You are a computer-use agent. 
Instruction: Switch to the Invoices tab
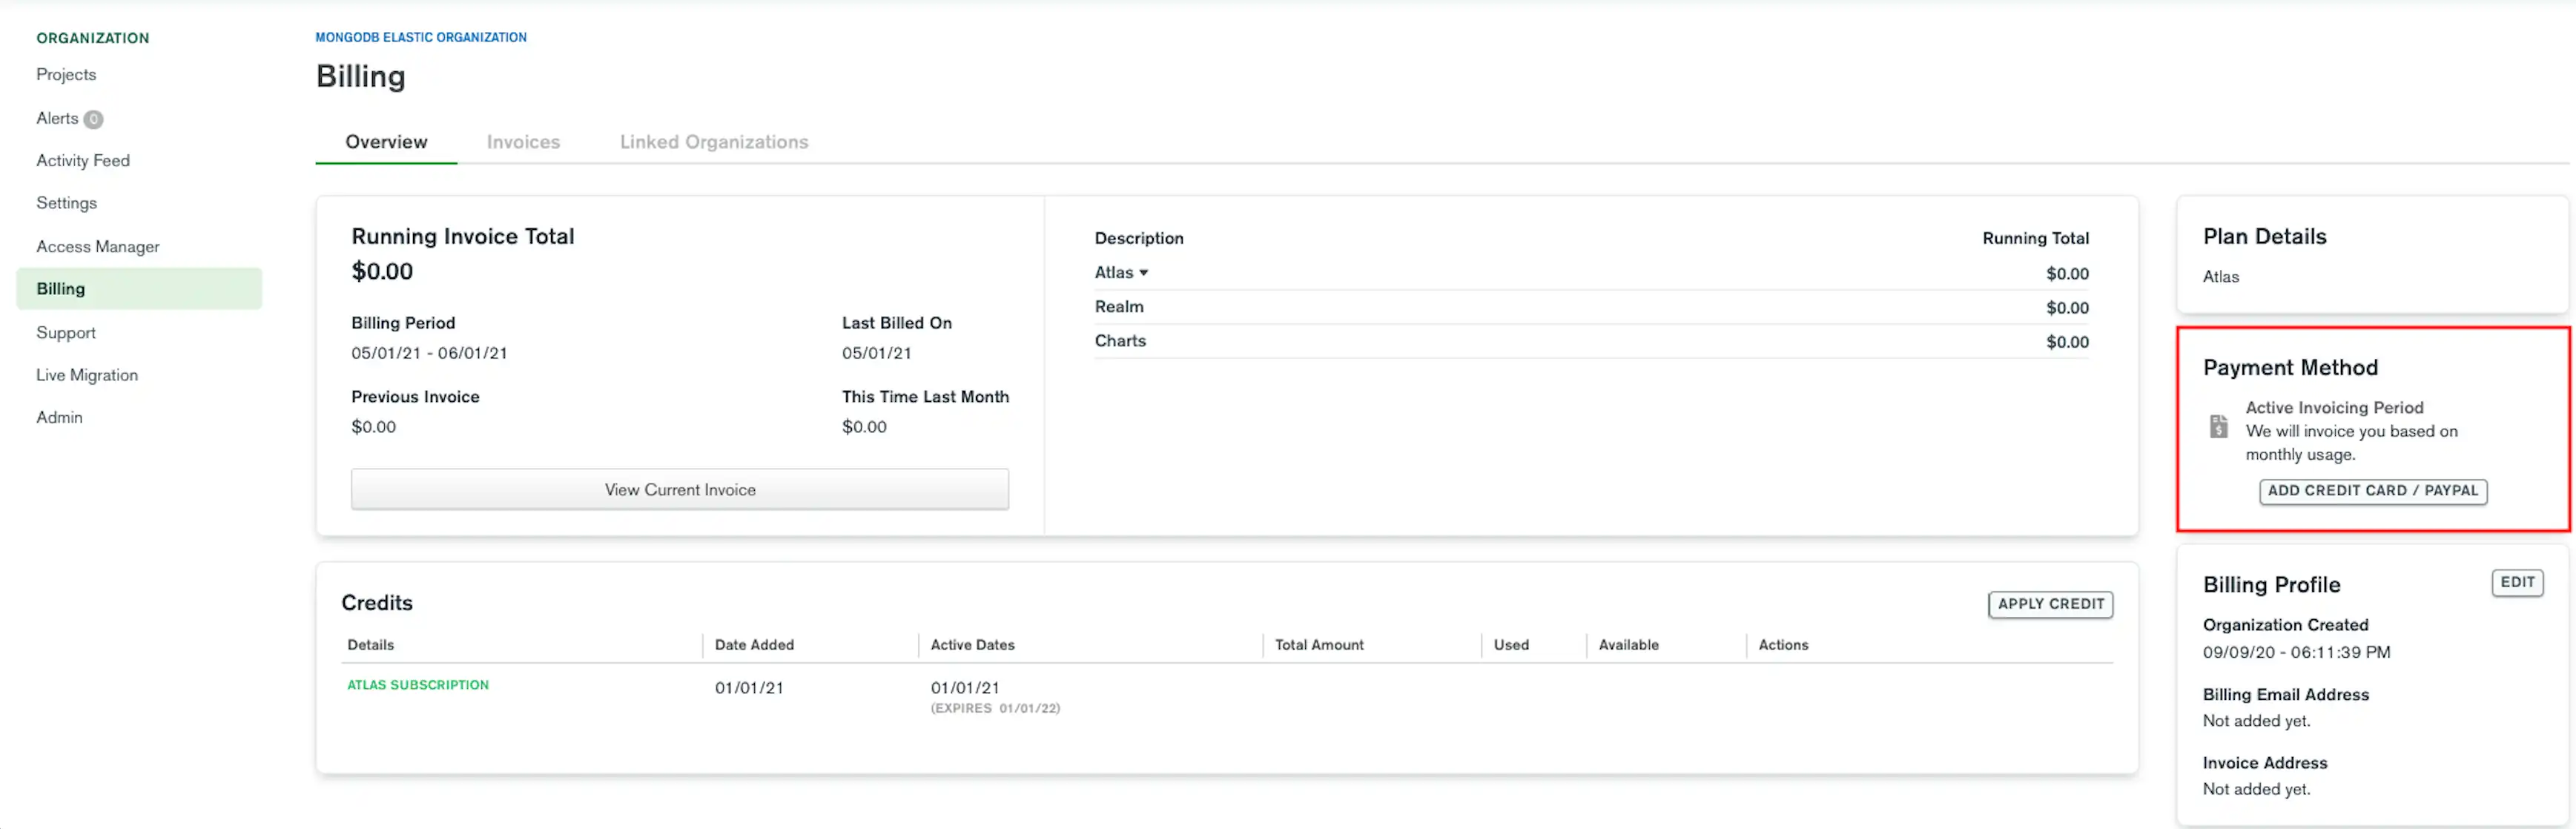[x=523, y=139]
